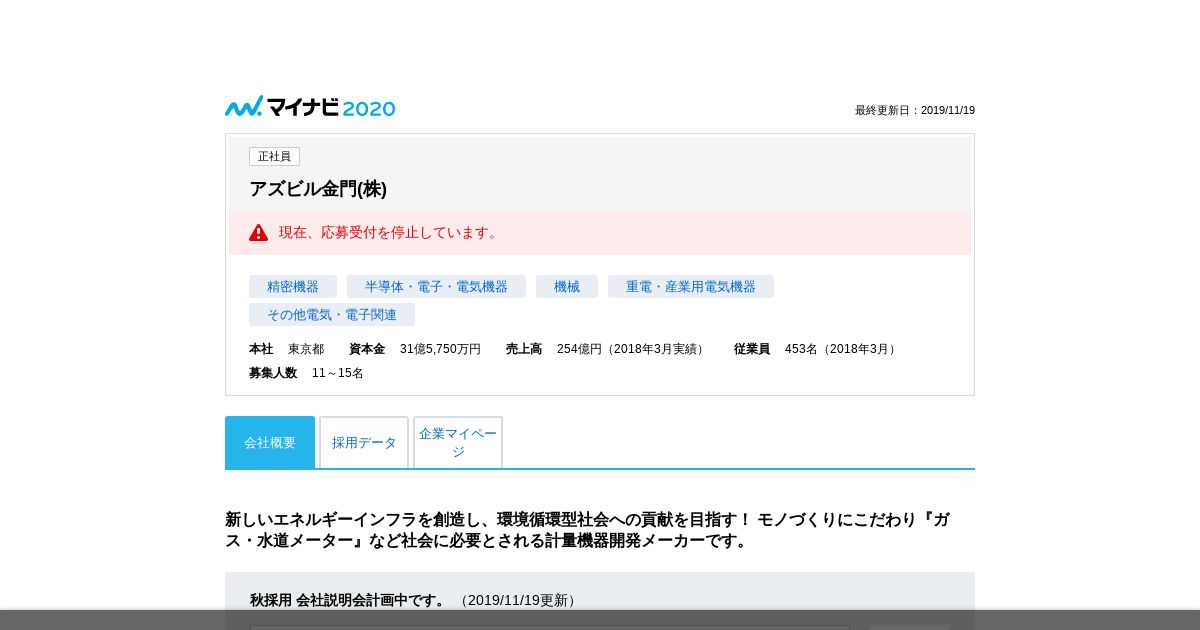The width and height of the screenshot is (1200, 630).
Task: Click the 秋採用 会社説明会計画中です notice
Action: (349, 600)
